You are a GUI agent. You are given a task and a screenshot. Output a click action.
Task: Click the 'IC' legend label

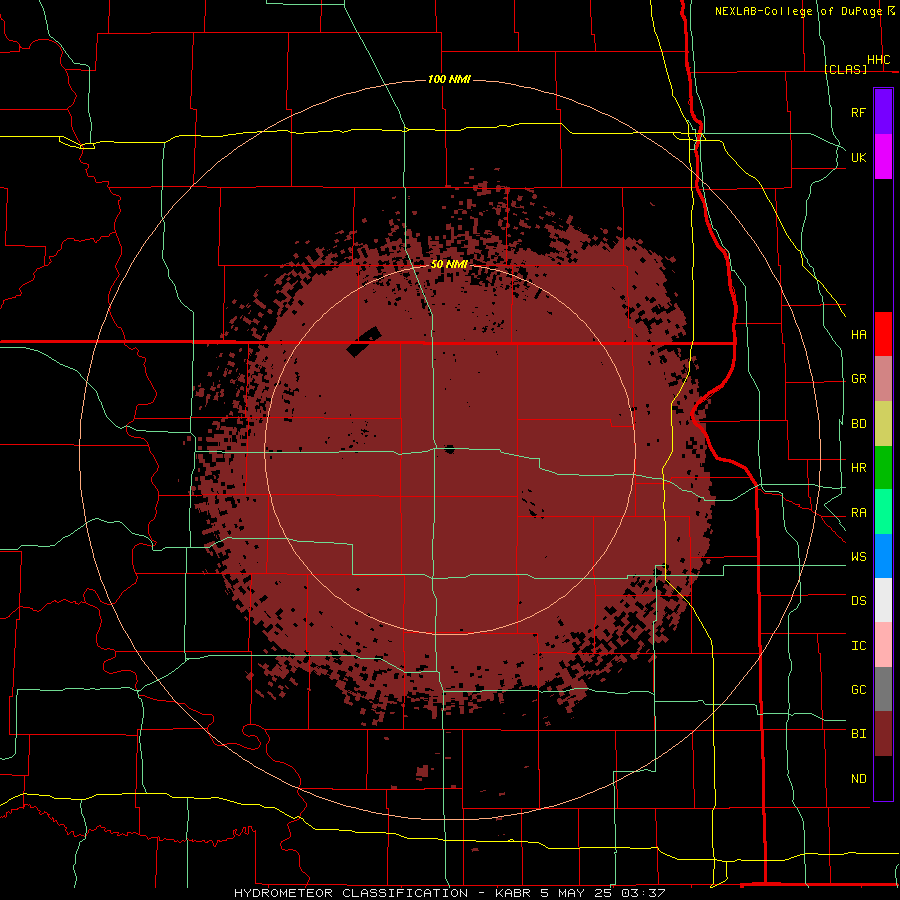[x=858, y=646]
